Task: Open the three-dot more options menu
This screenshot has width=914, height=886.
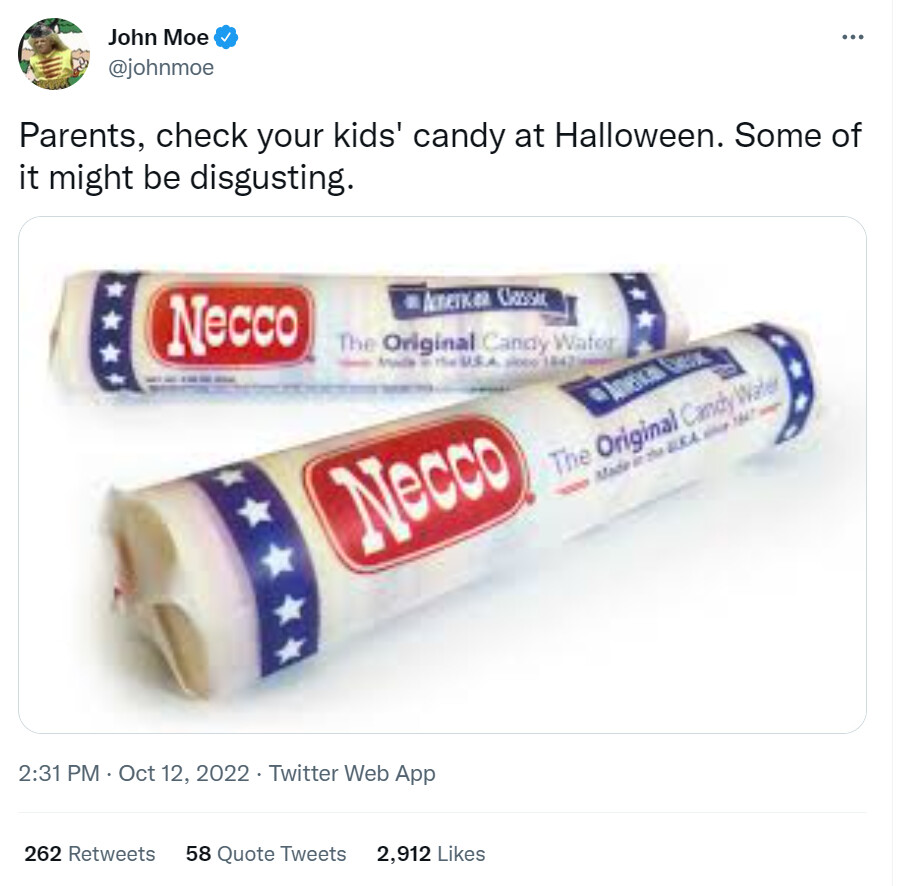Action: [853, 37]
